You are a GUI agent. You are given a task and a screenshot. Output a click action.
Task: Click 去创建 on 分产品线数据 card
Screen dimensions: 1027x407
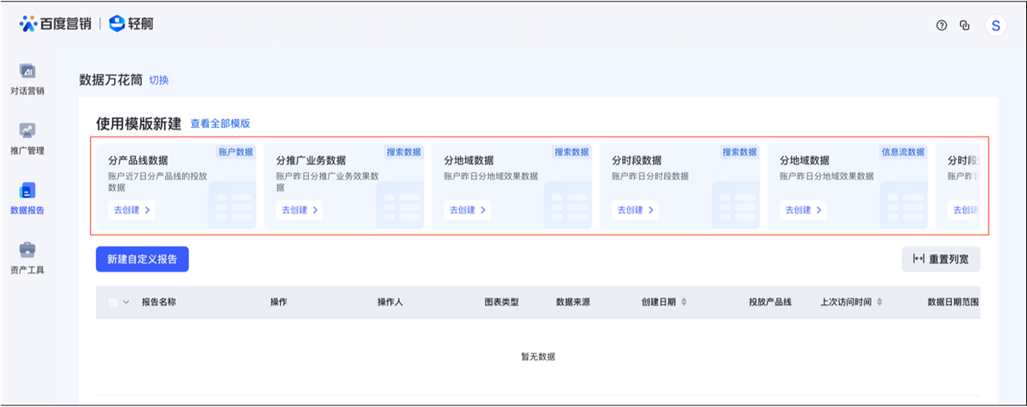tap(130, 210)
